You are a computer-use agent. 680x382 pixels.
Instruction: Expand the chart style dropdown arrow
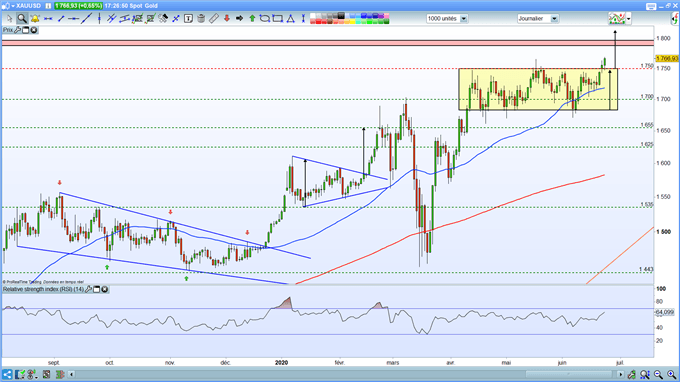pyautogui.click(x=628, y=19)
